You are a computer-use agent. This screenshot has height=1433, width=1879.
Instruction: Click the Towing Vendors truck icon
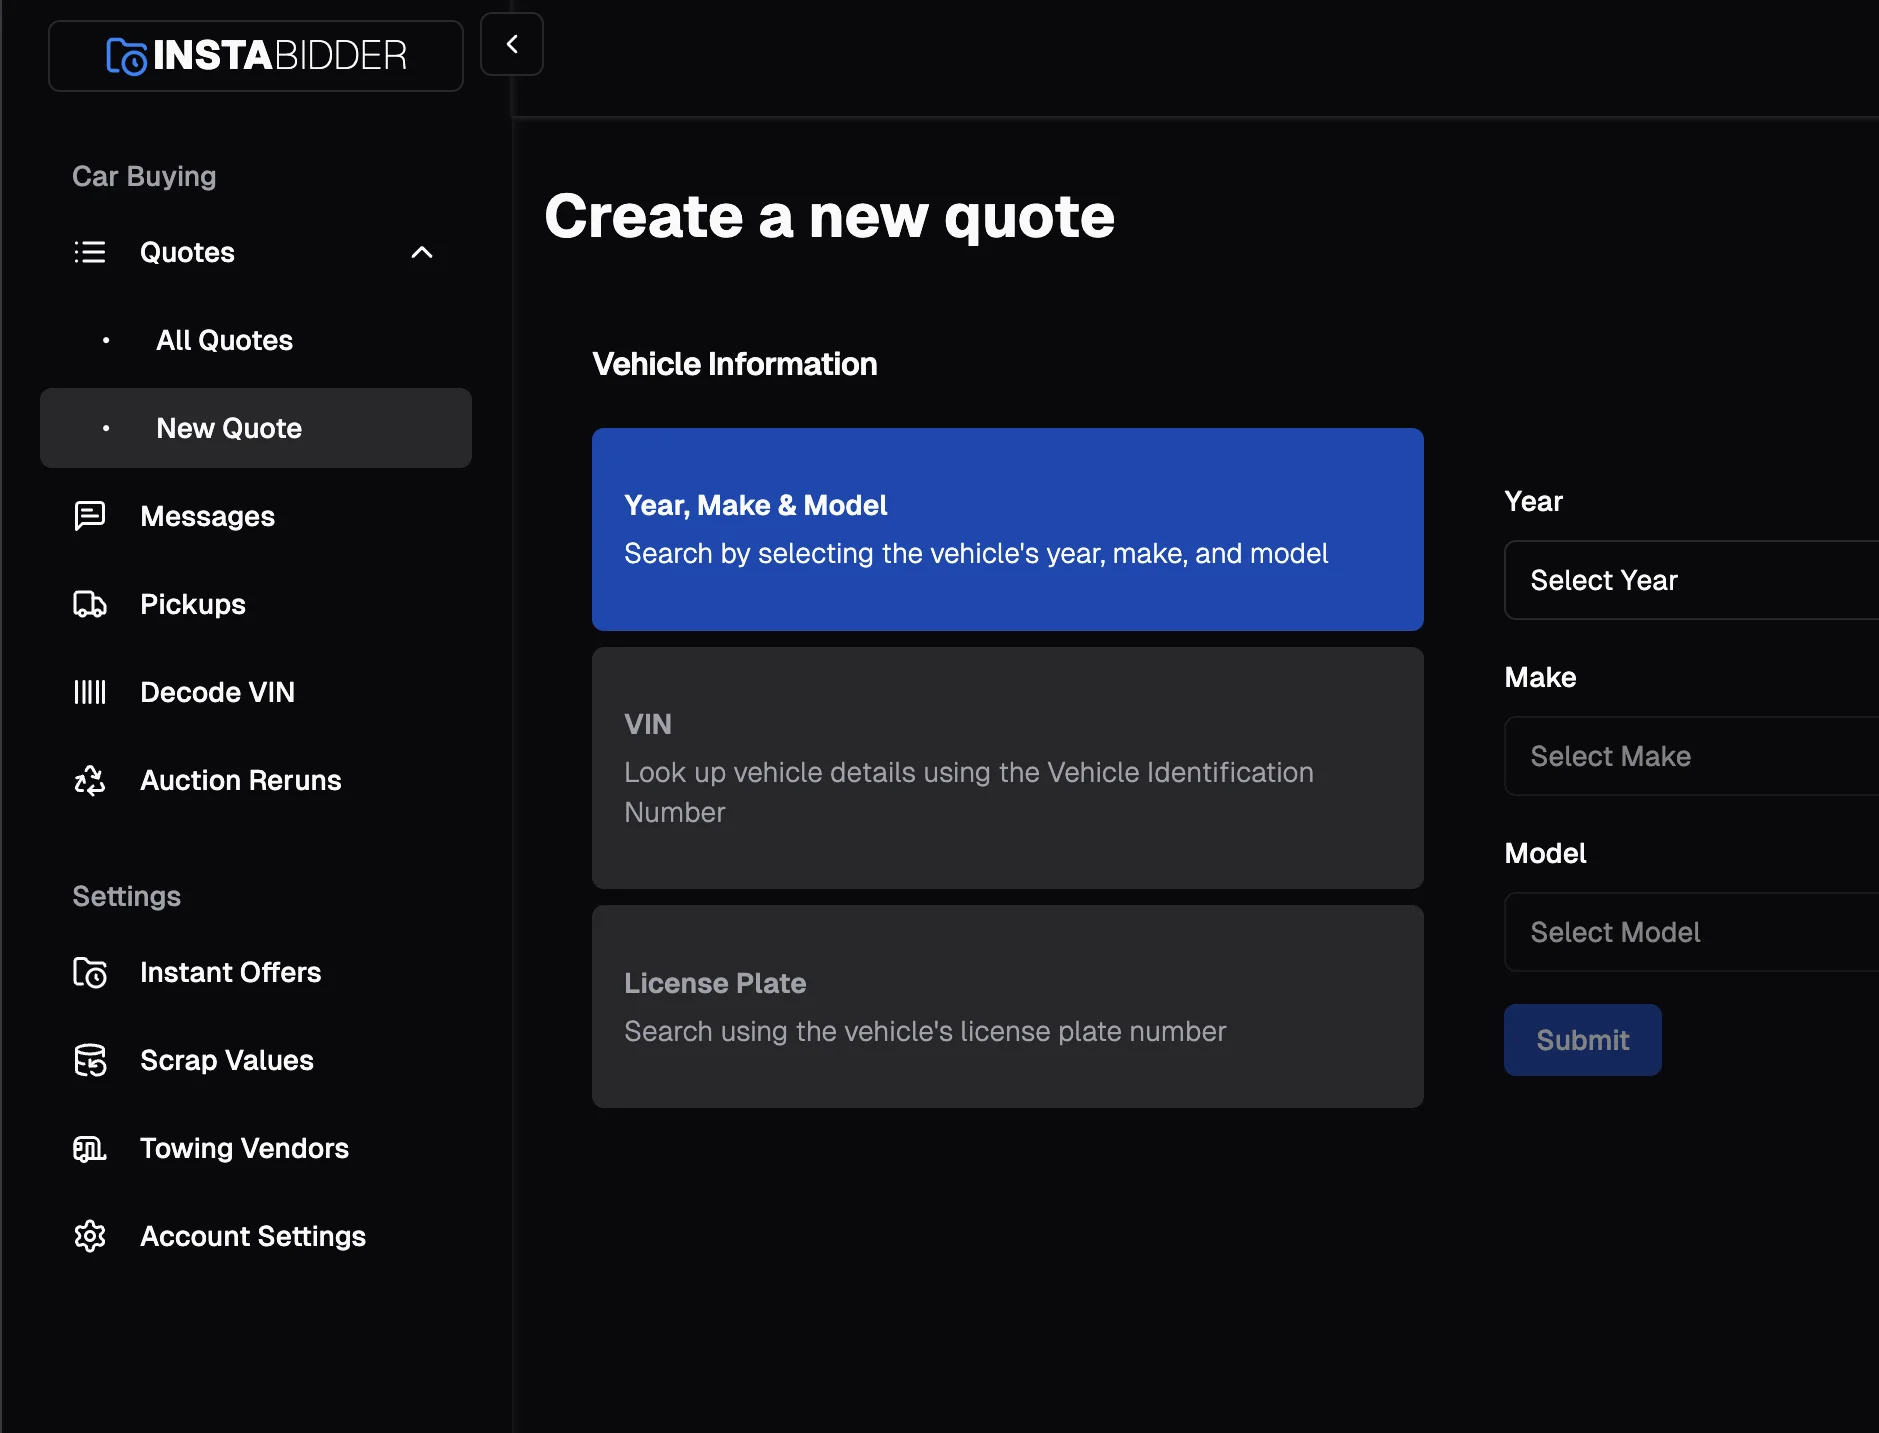coord(90,1148)
